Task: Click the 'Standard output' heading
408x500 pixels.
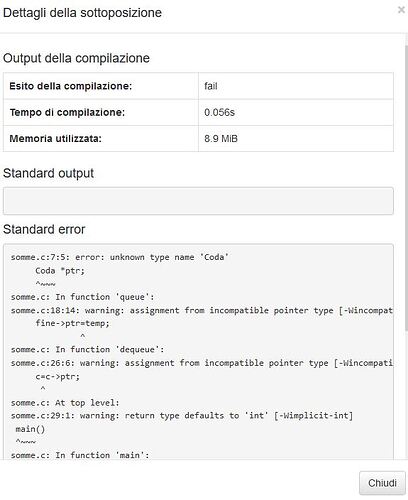Action: [x=48, y=173]
